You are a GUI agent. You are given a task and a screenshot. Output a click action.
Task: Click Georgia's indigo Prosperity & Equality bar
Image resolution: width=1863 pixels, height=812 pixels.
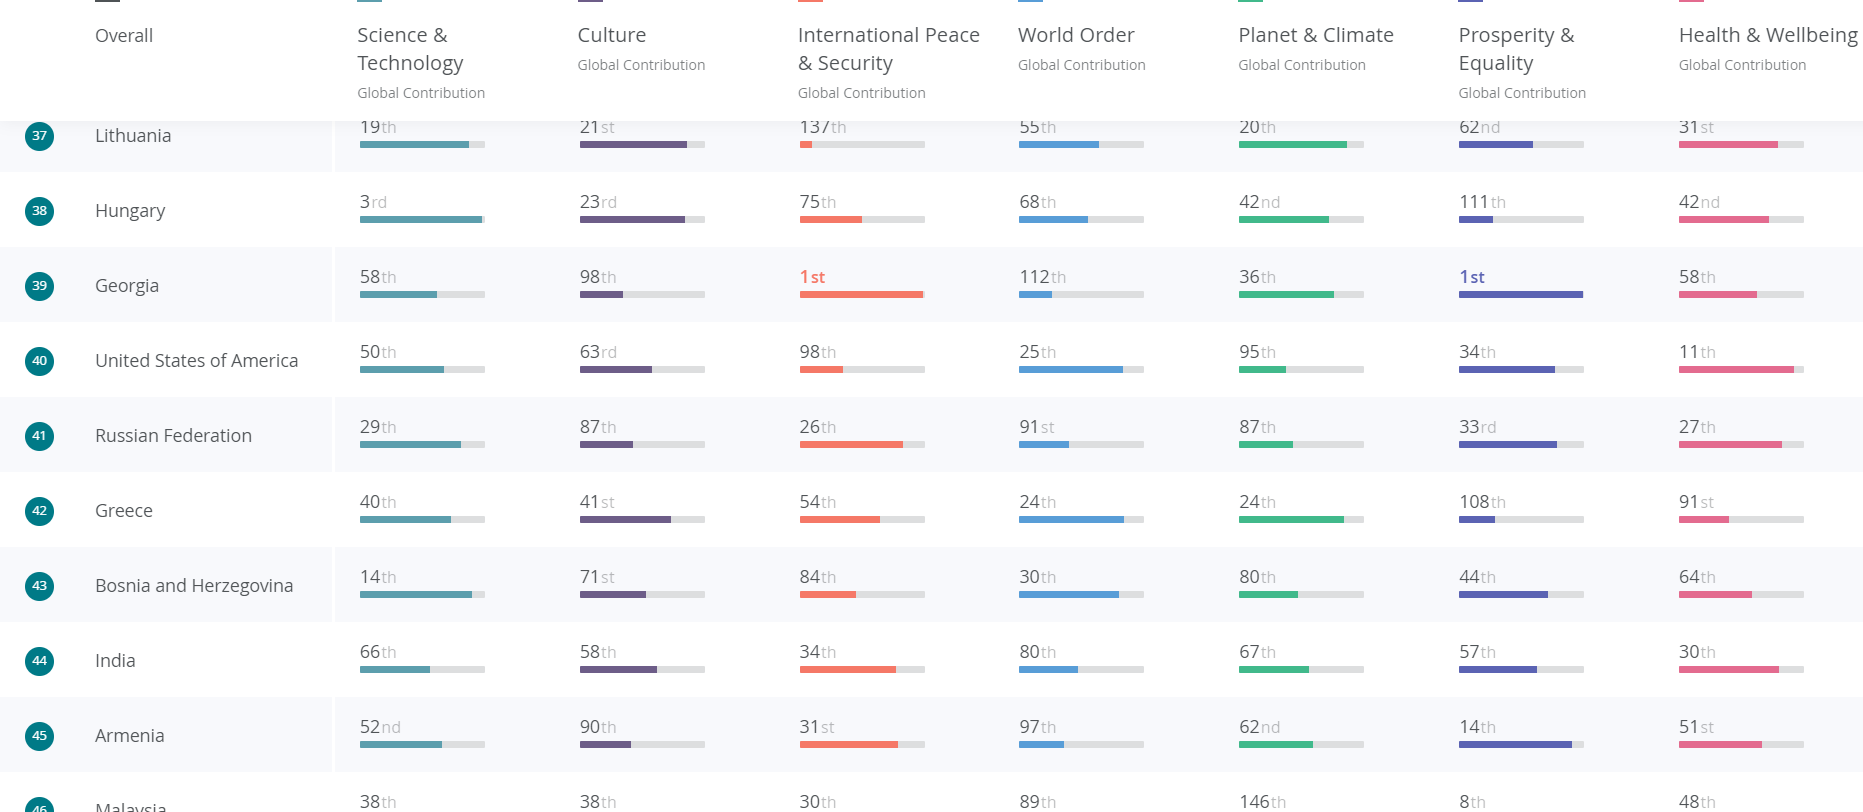[1521, 295]
